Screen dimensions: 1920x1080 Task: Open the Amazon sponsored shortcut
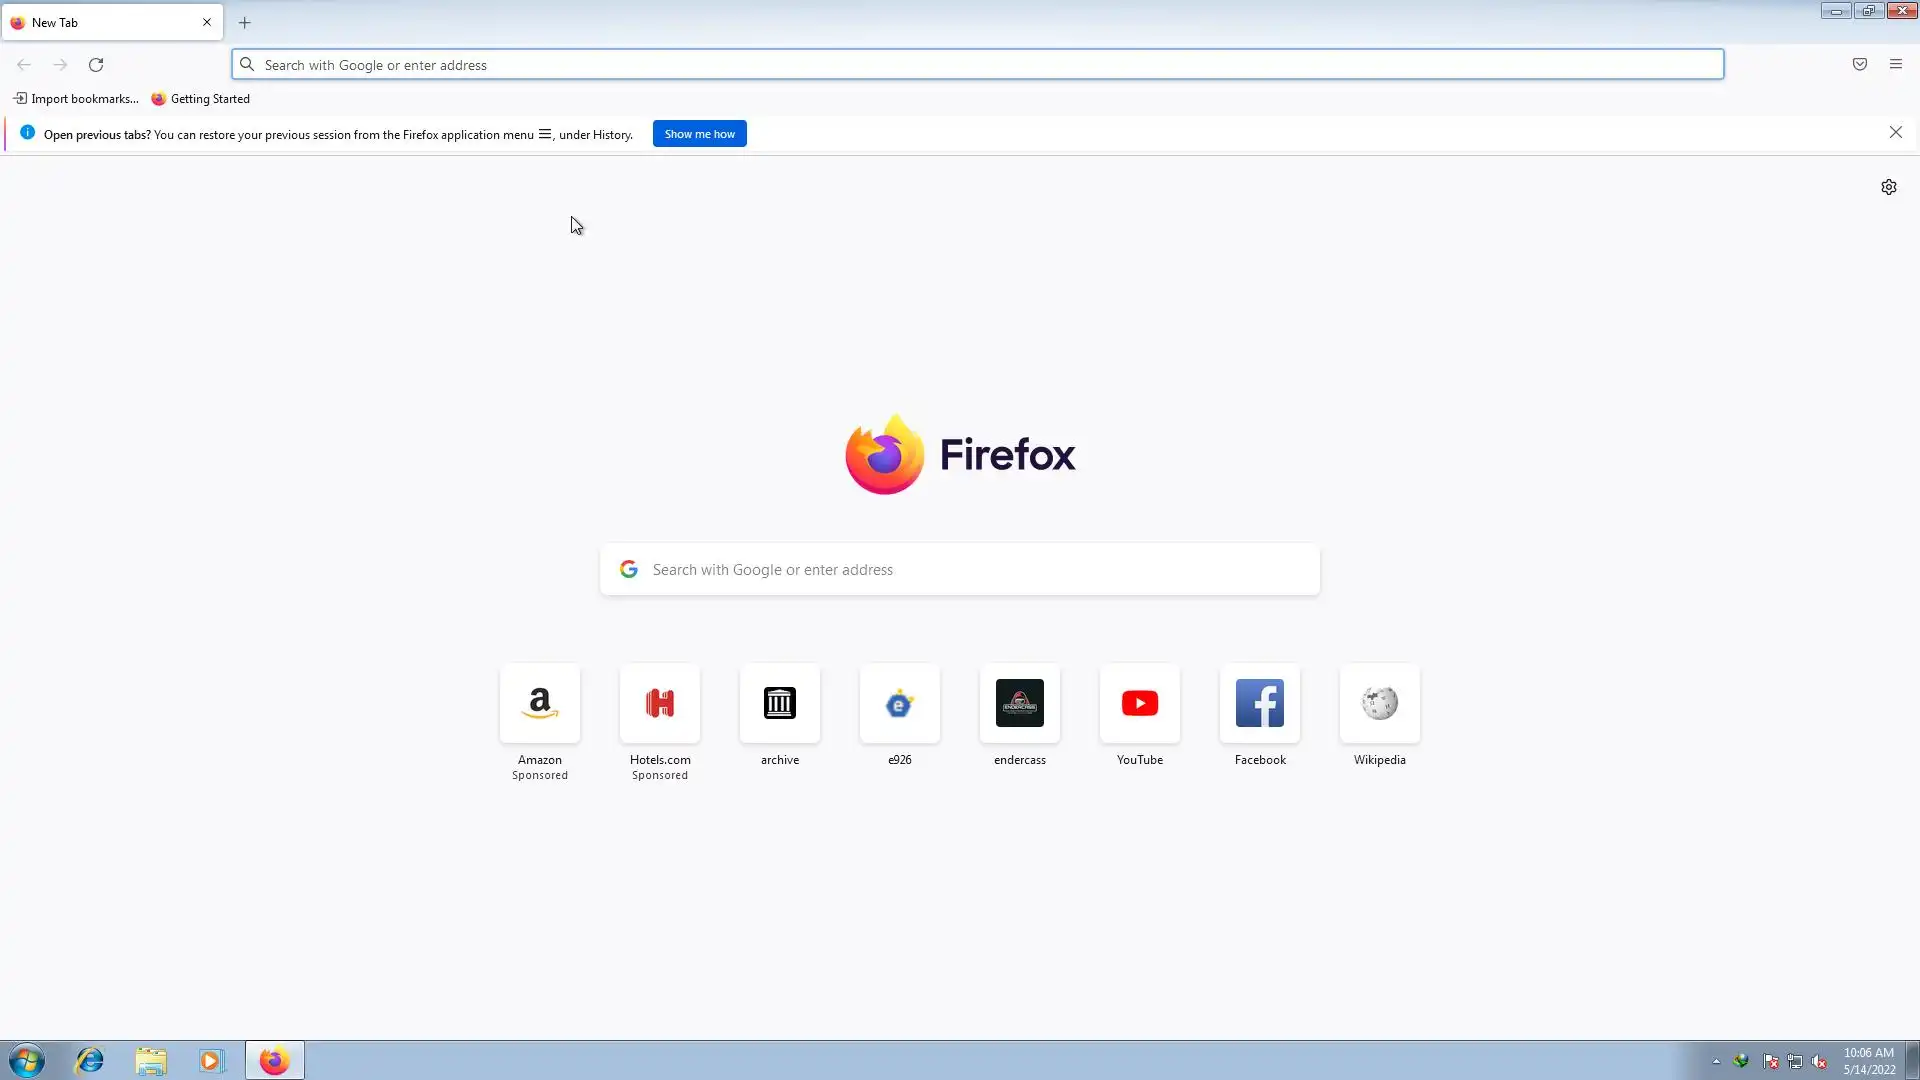point(540,704)
